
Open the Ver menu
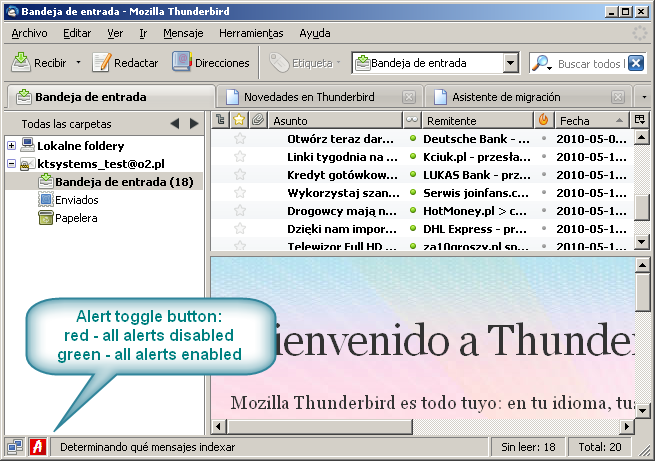tap(115, 33)
